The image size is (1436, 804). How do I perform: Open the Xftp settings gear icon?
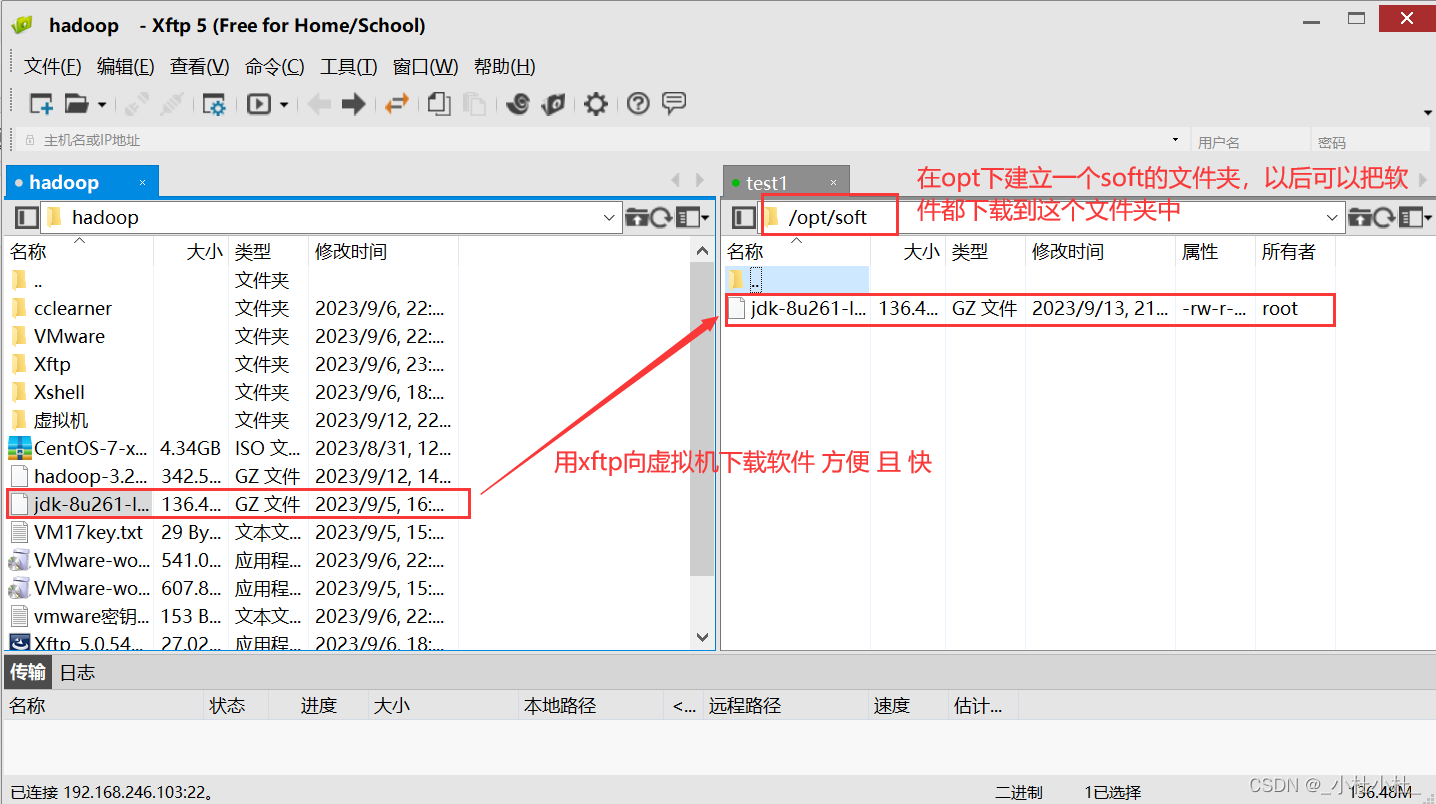pos(595,104)
